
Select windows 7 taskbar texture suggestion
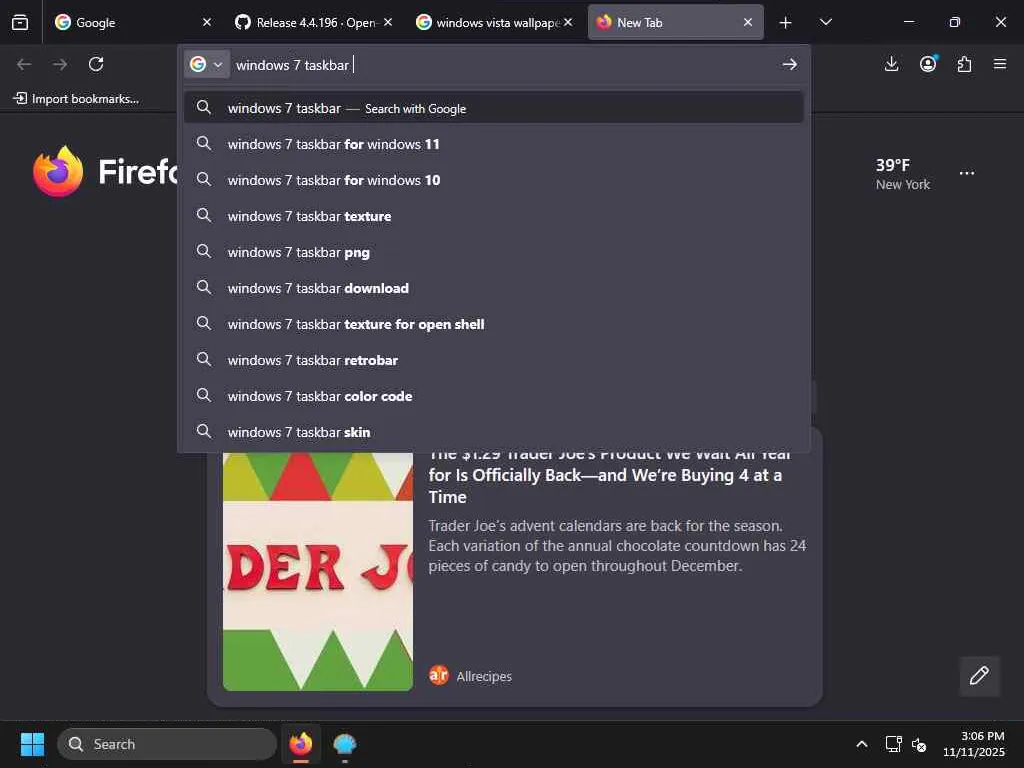[494, 216]
